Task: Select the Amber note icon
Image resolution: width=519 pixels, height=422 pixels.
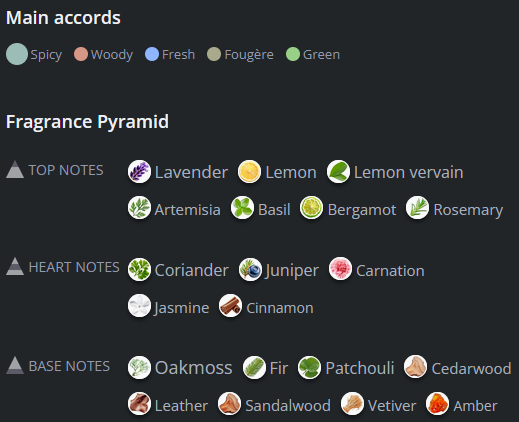Action: coord(437,404)
